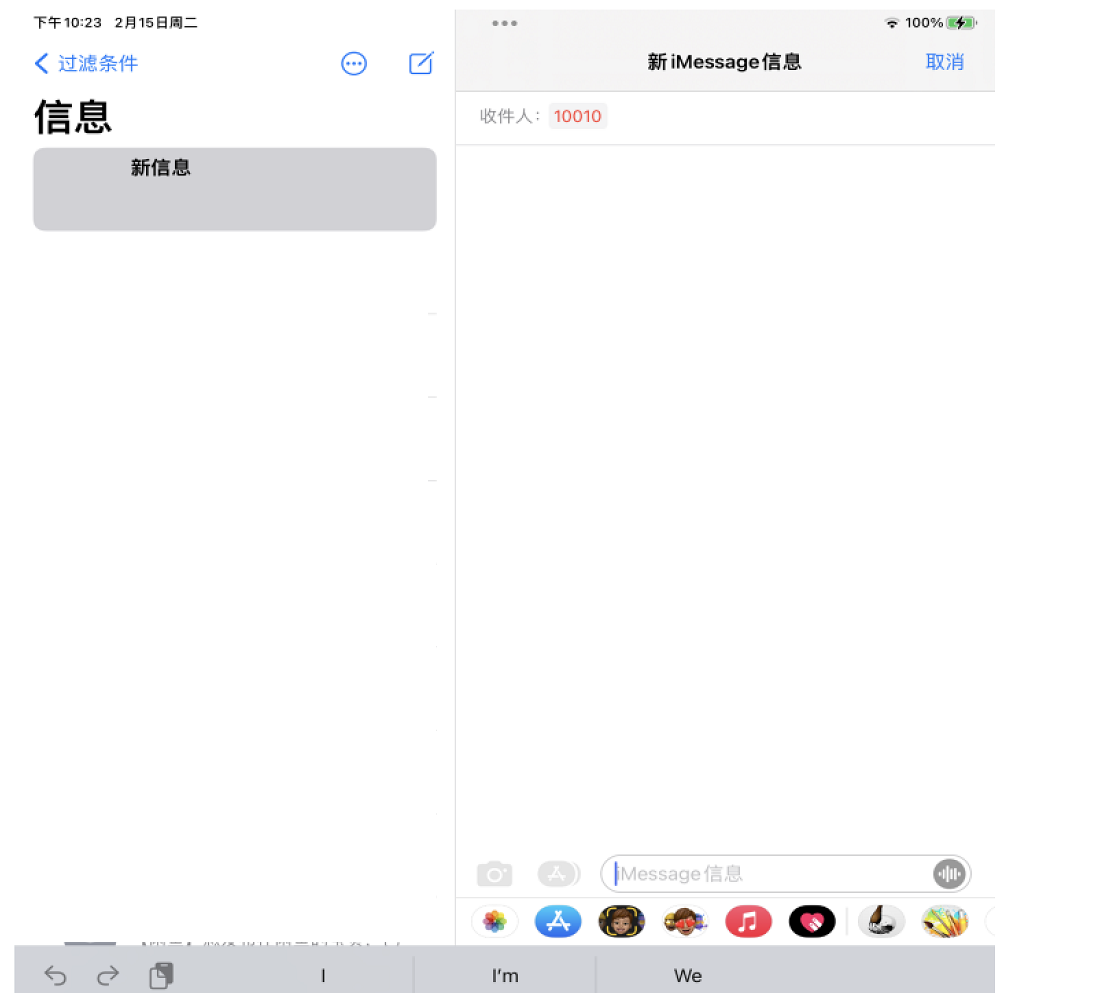Tap the compose new message icon
1100x993 pixels.
[x=421, y=63]
